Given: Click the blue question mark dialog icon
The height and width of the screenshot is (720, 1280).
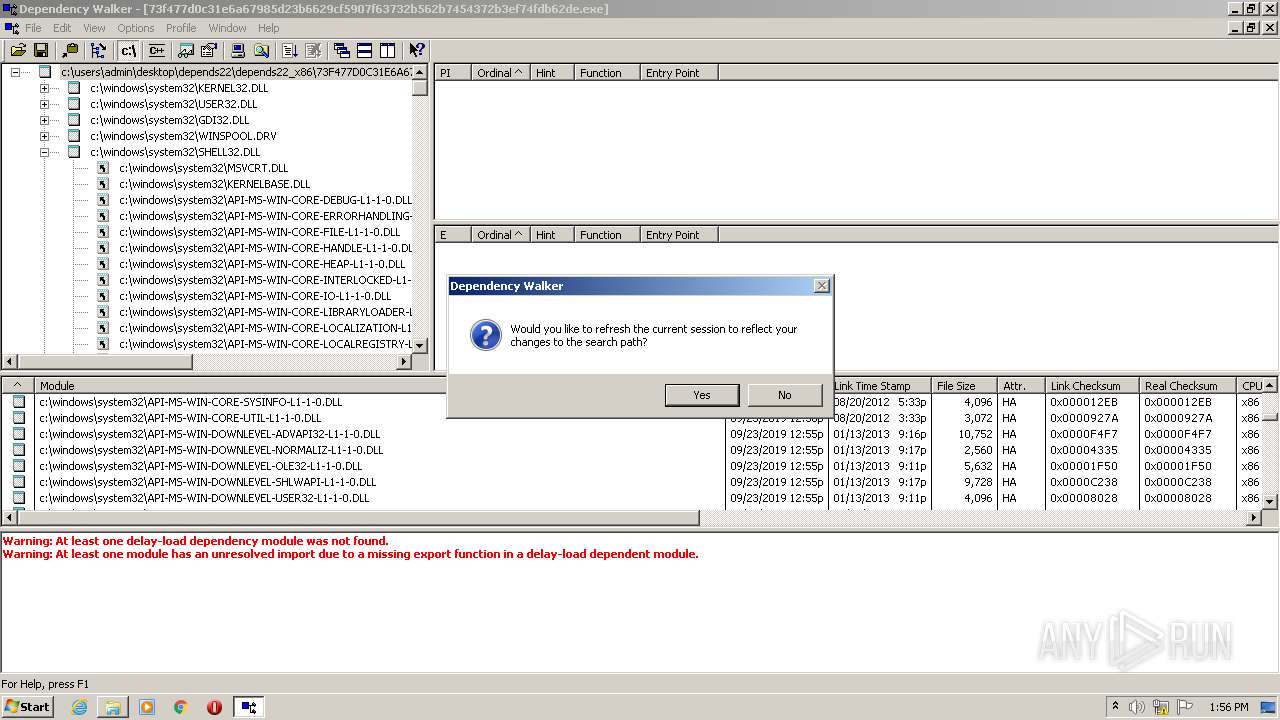Looking at the screenshot, I should coord(485,335).
